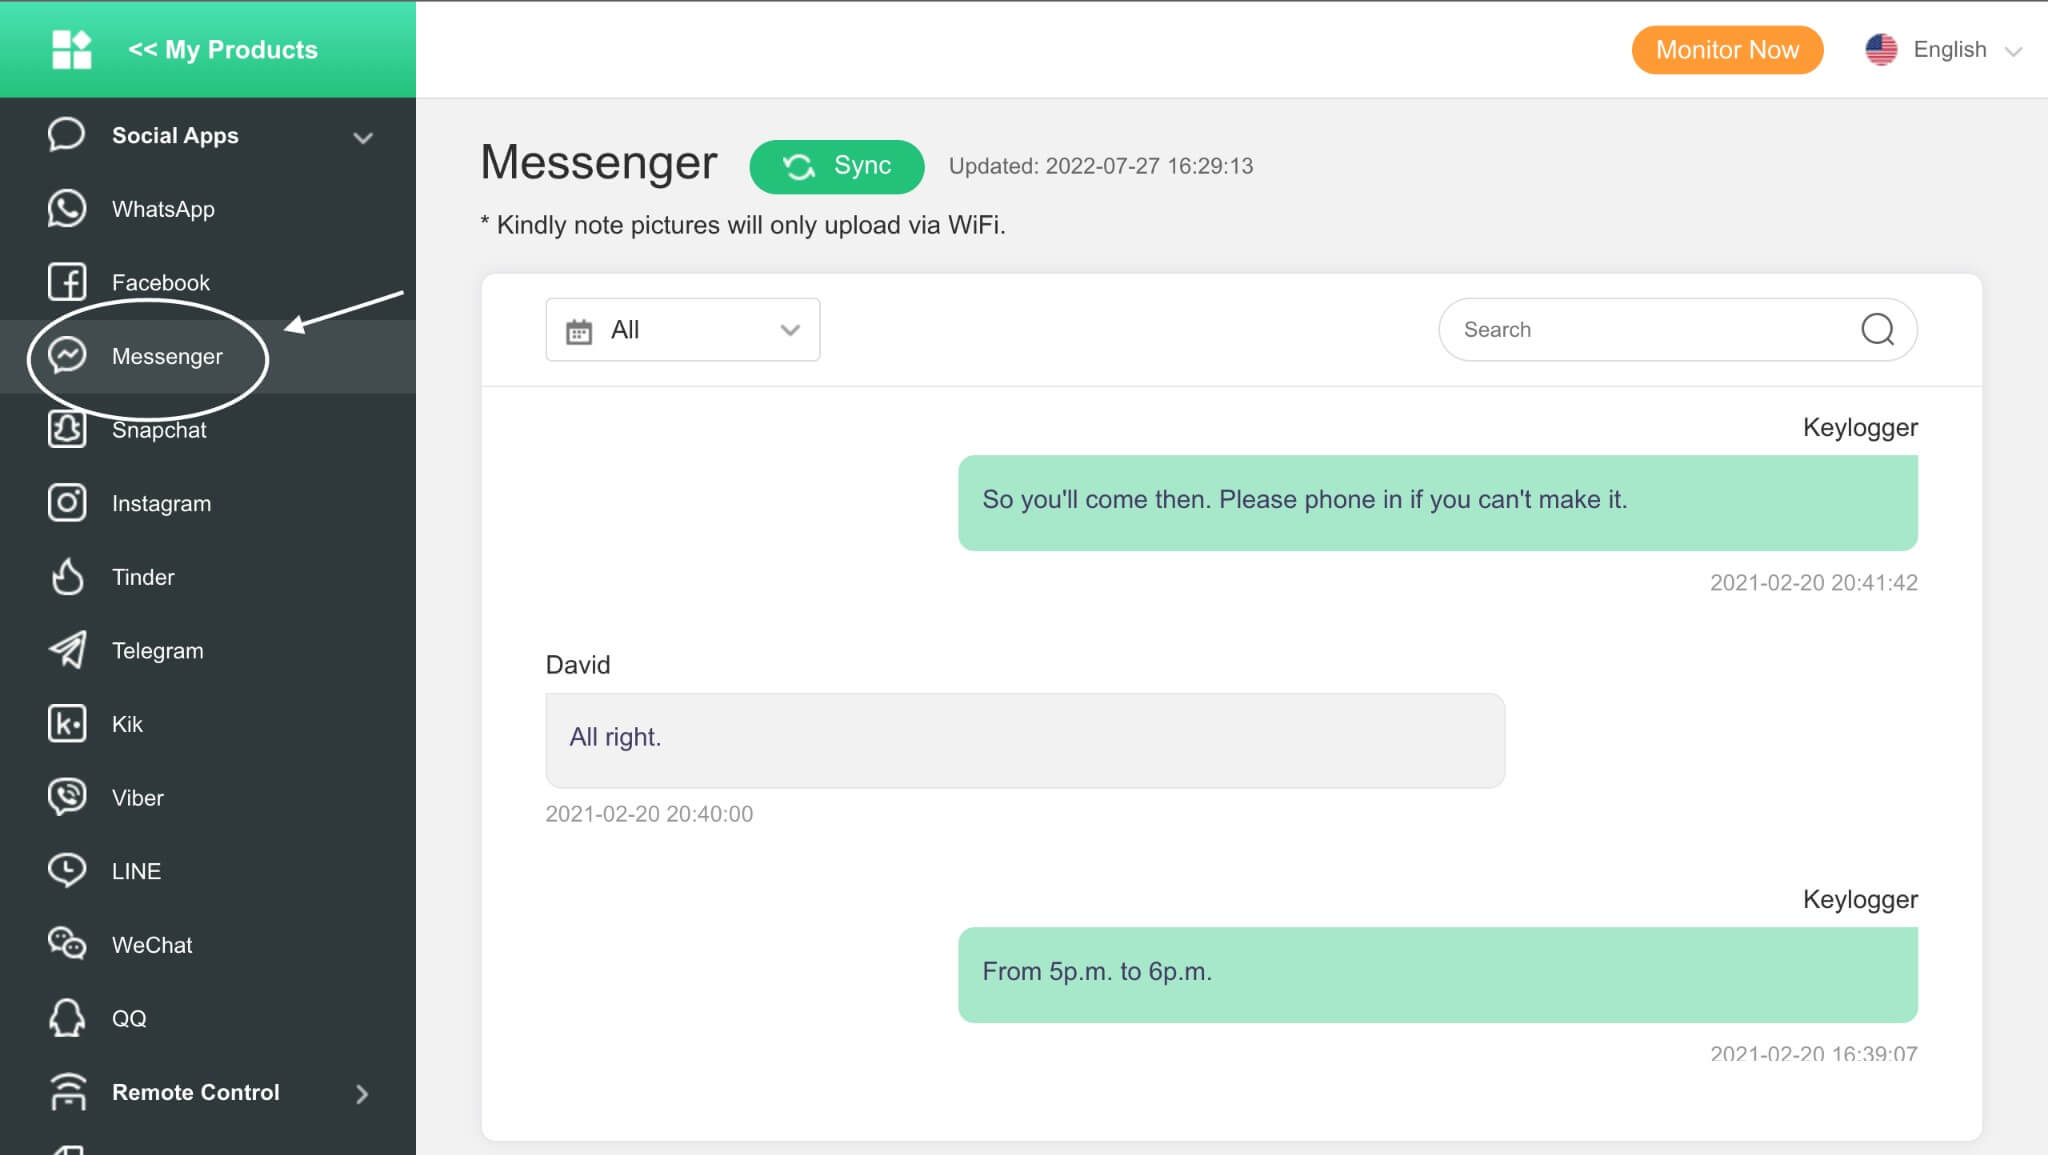Click the My Products dashboard grid icon
Image resolution: width=2048 pixels, height=1155 pixels.
pos(71,49)
